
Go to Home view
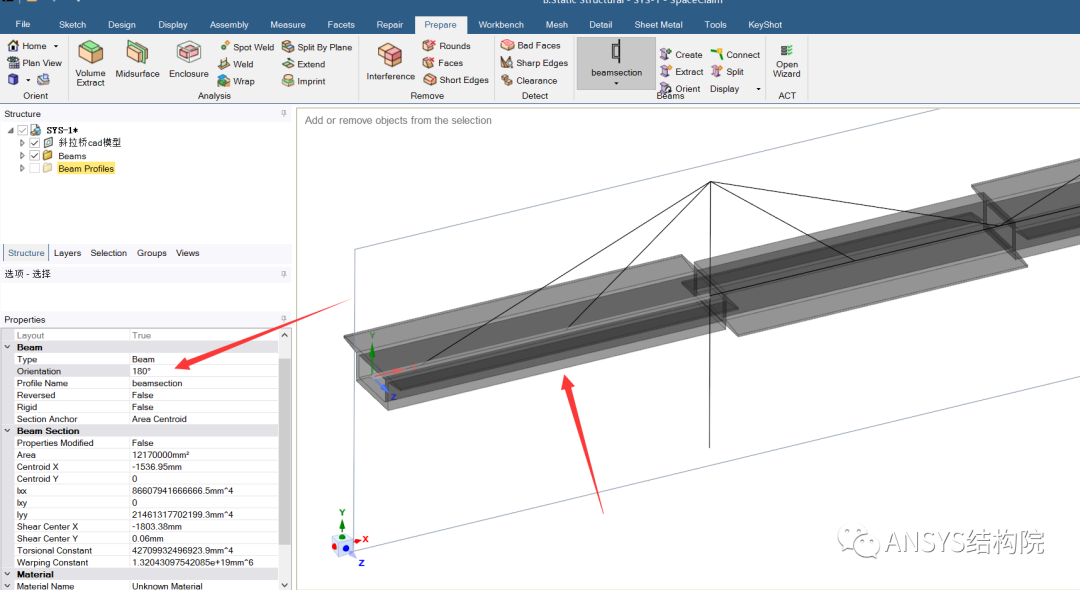(28, 45)
